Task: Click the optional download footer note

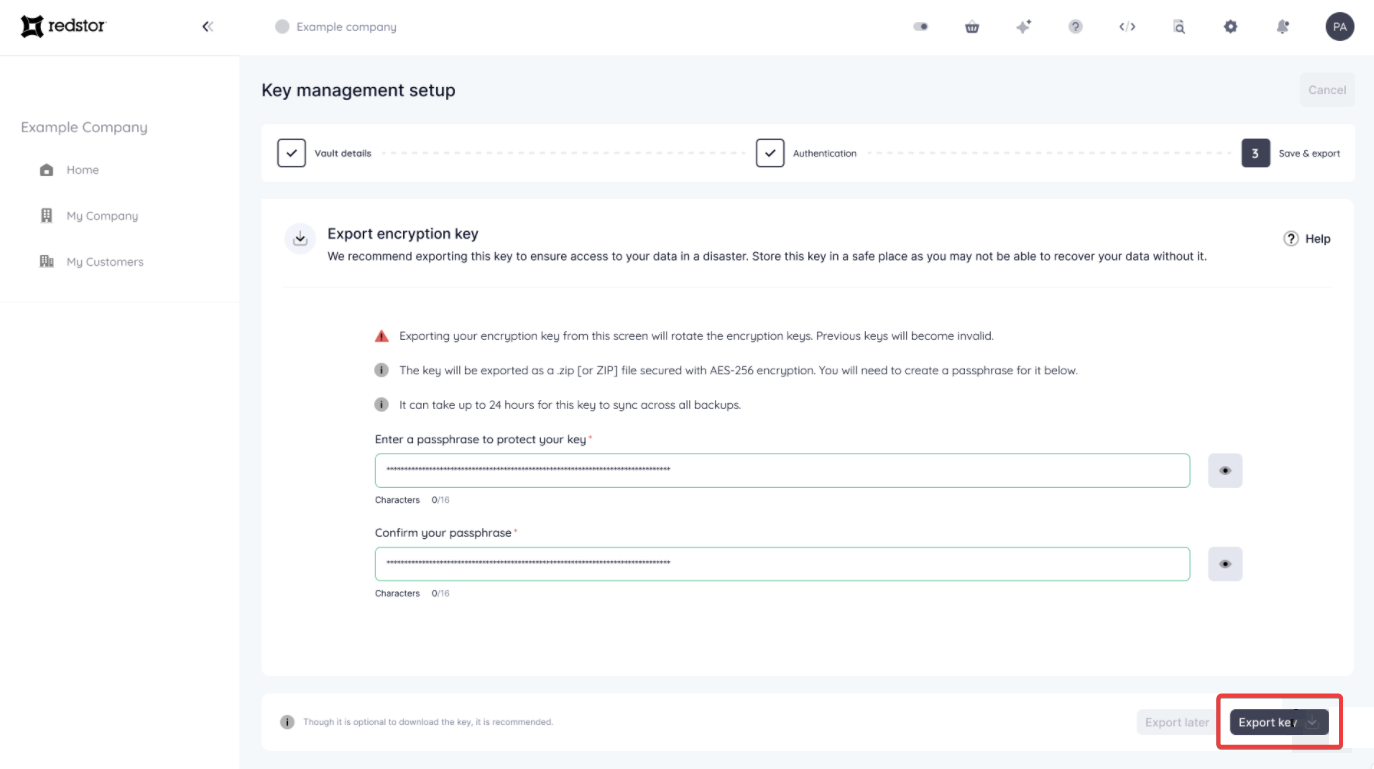Action: pos(428,722)
